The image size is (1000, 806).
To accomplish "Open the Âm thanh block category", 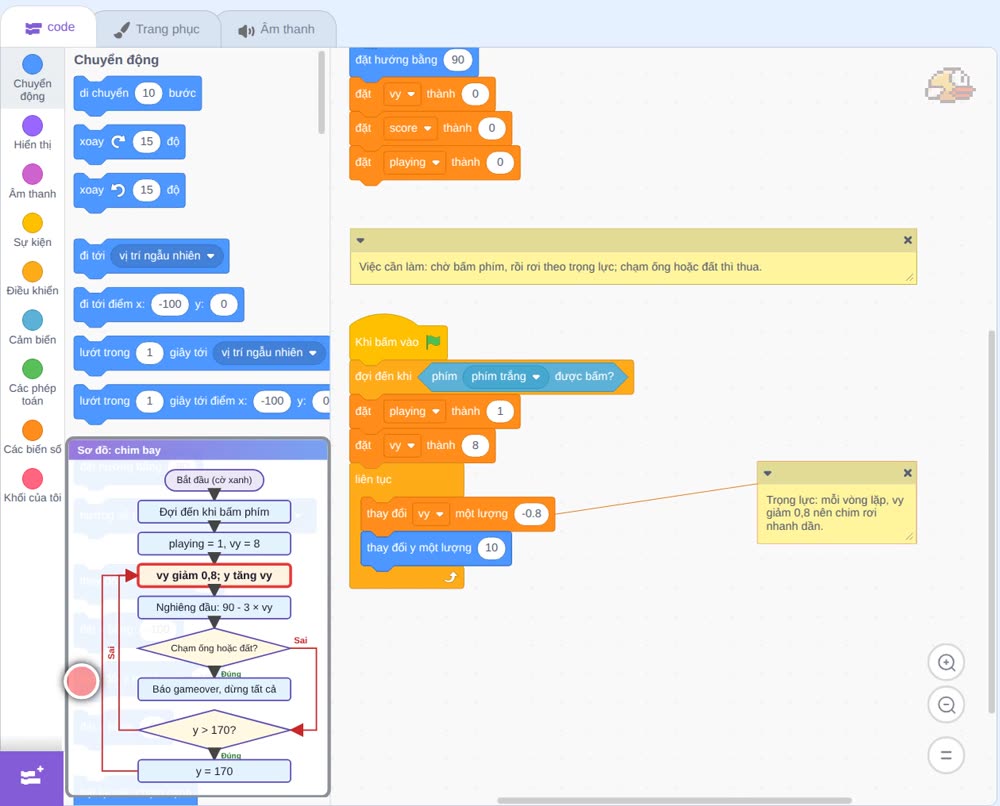I will tap(32, 182).
